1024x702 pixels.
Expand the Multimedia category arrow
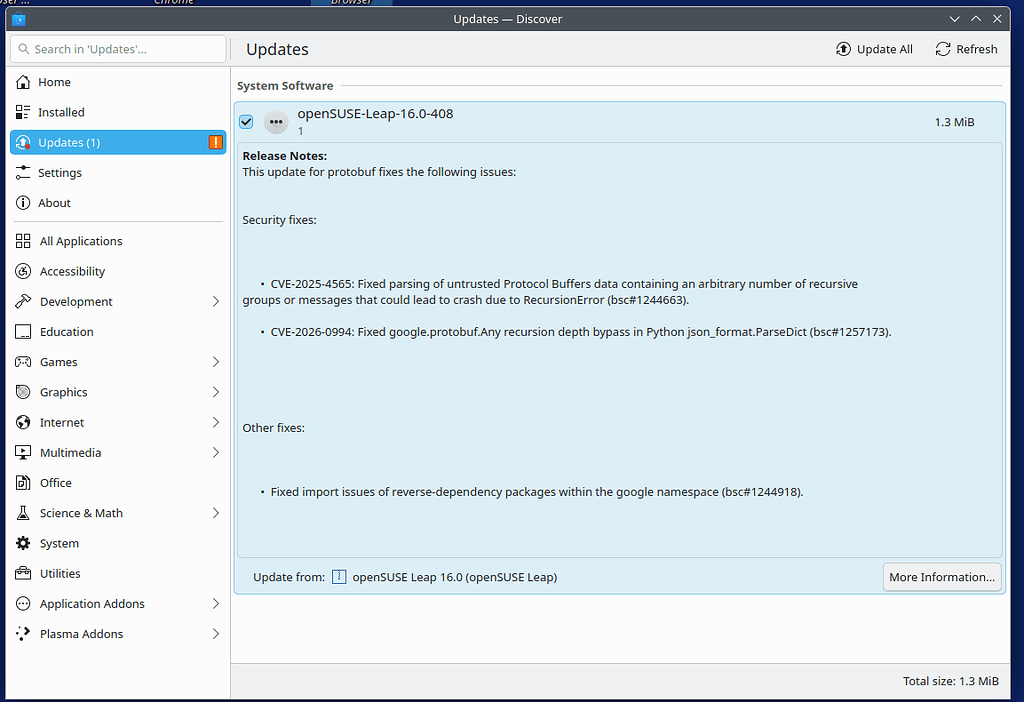click(x=216, y=453)
